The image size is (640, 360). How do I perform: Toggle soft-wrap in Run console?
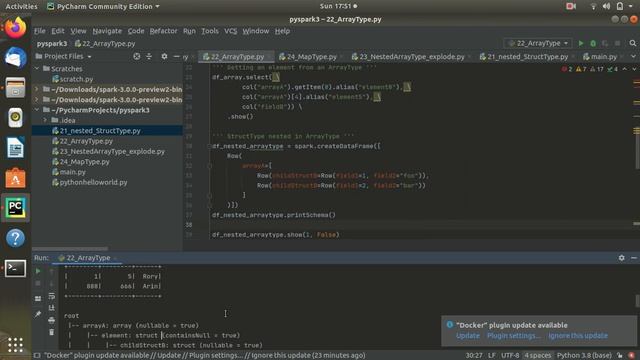[x=51, y=296]
